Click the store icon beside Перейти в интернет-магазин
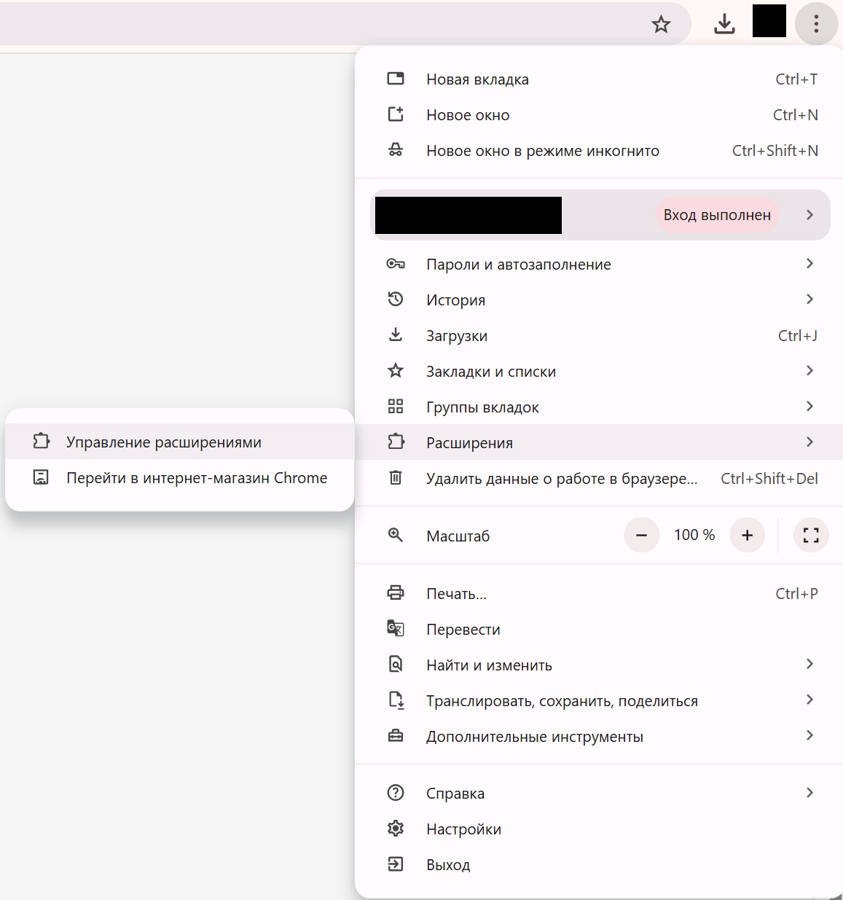 pos(41,477)
